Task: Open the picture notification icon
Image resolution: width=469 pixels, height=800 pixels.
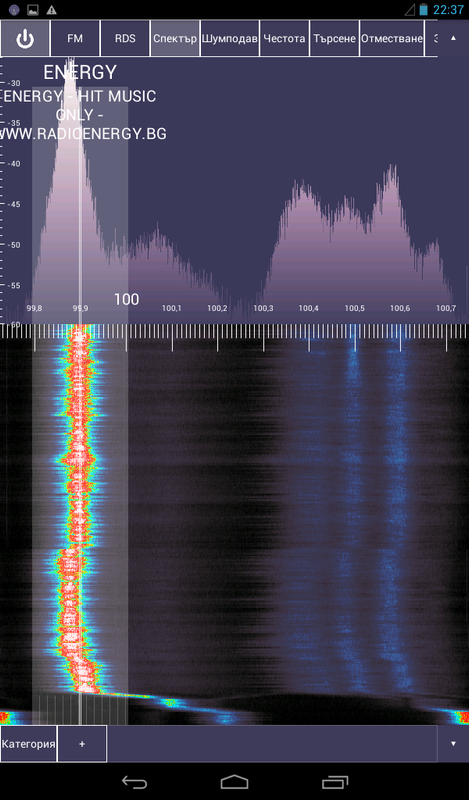Action: point(33,10)
